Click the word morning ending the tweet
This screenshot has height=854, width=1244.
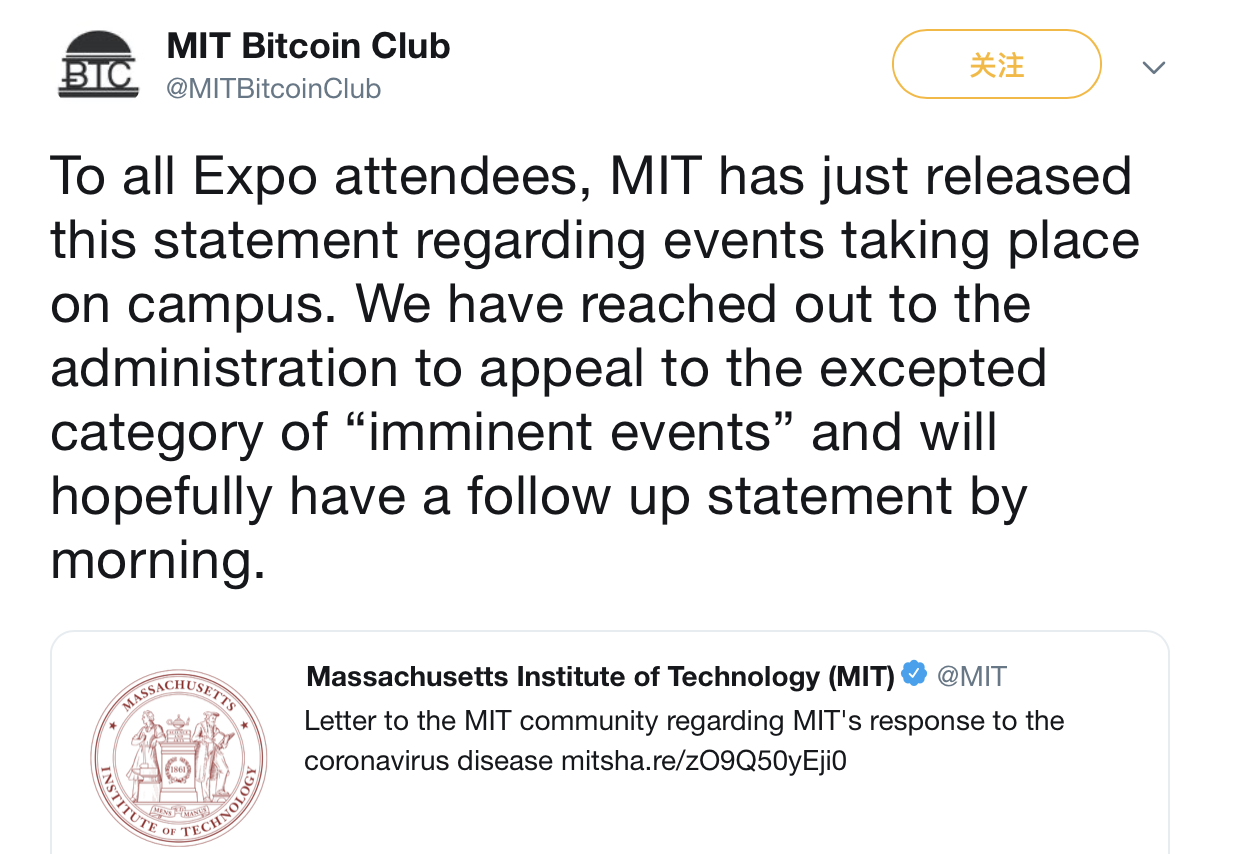(157, 560)
